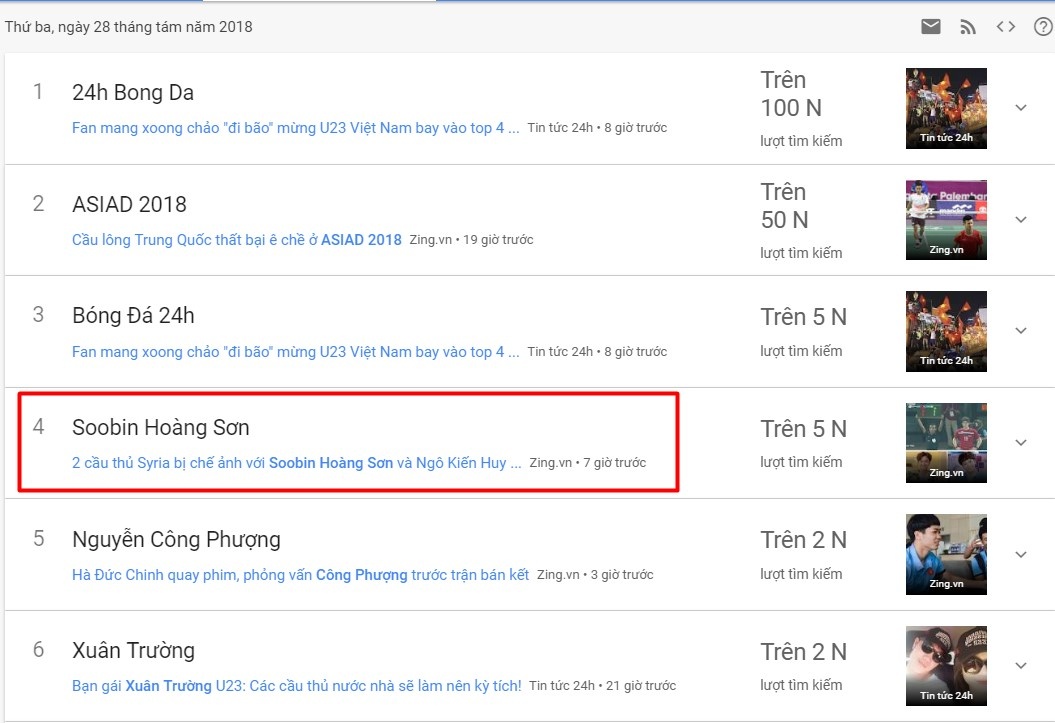Click the "24h Bong Da" trend title

click(x=133, y=92)
